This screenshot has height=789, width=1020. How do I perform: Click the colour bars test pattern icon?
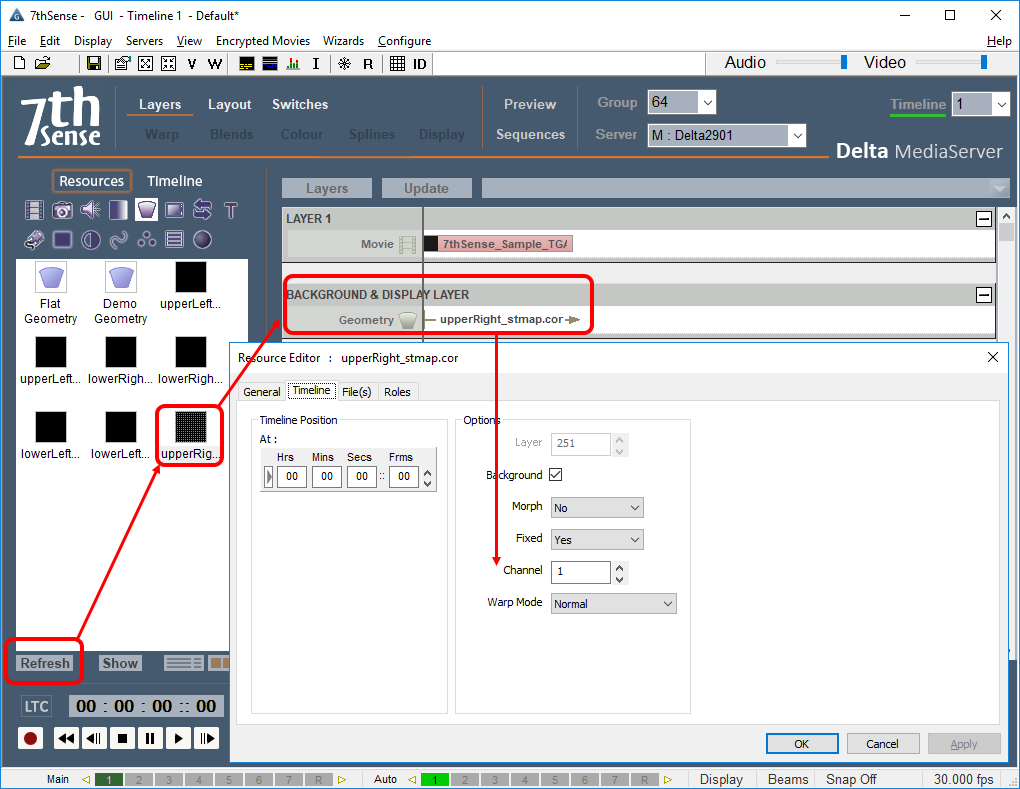(270, 64)
